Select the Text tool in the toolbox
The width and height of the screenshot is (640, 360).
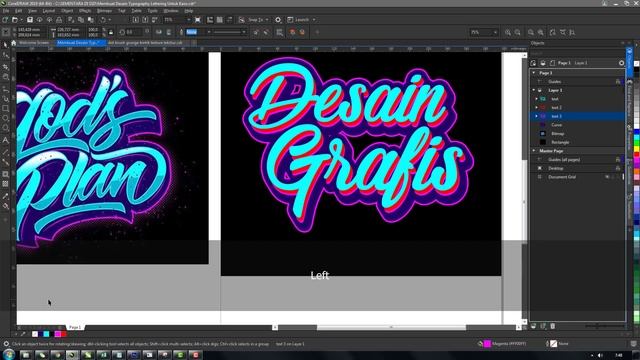(x=5, y=140)
